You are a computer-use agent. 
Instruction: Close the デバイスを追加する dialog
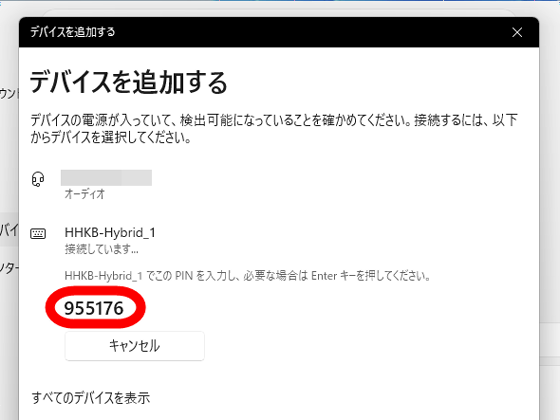517,32
